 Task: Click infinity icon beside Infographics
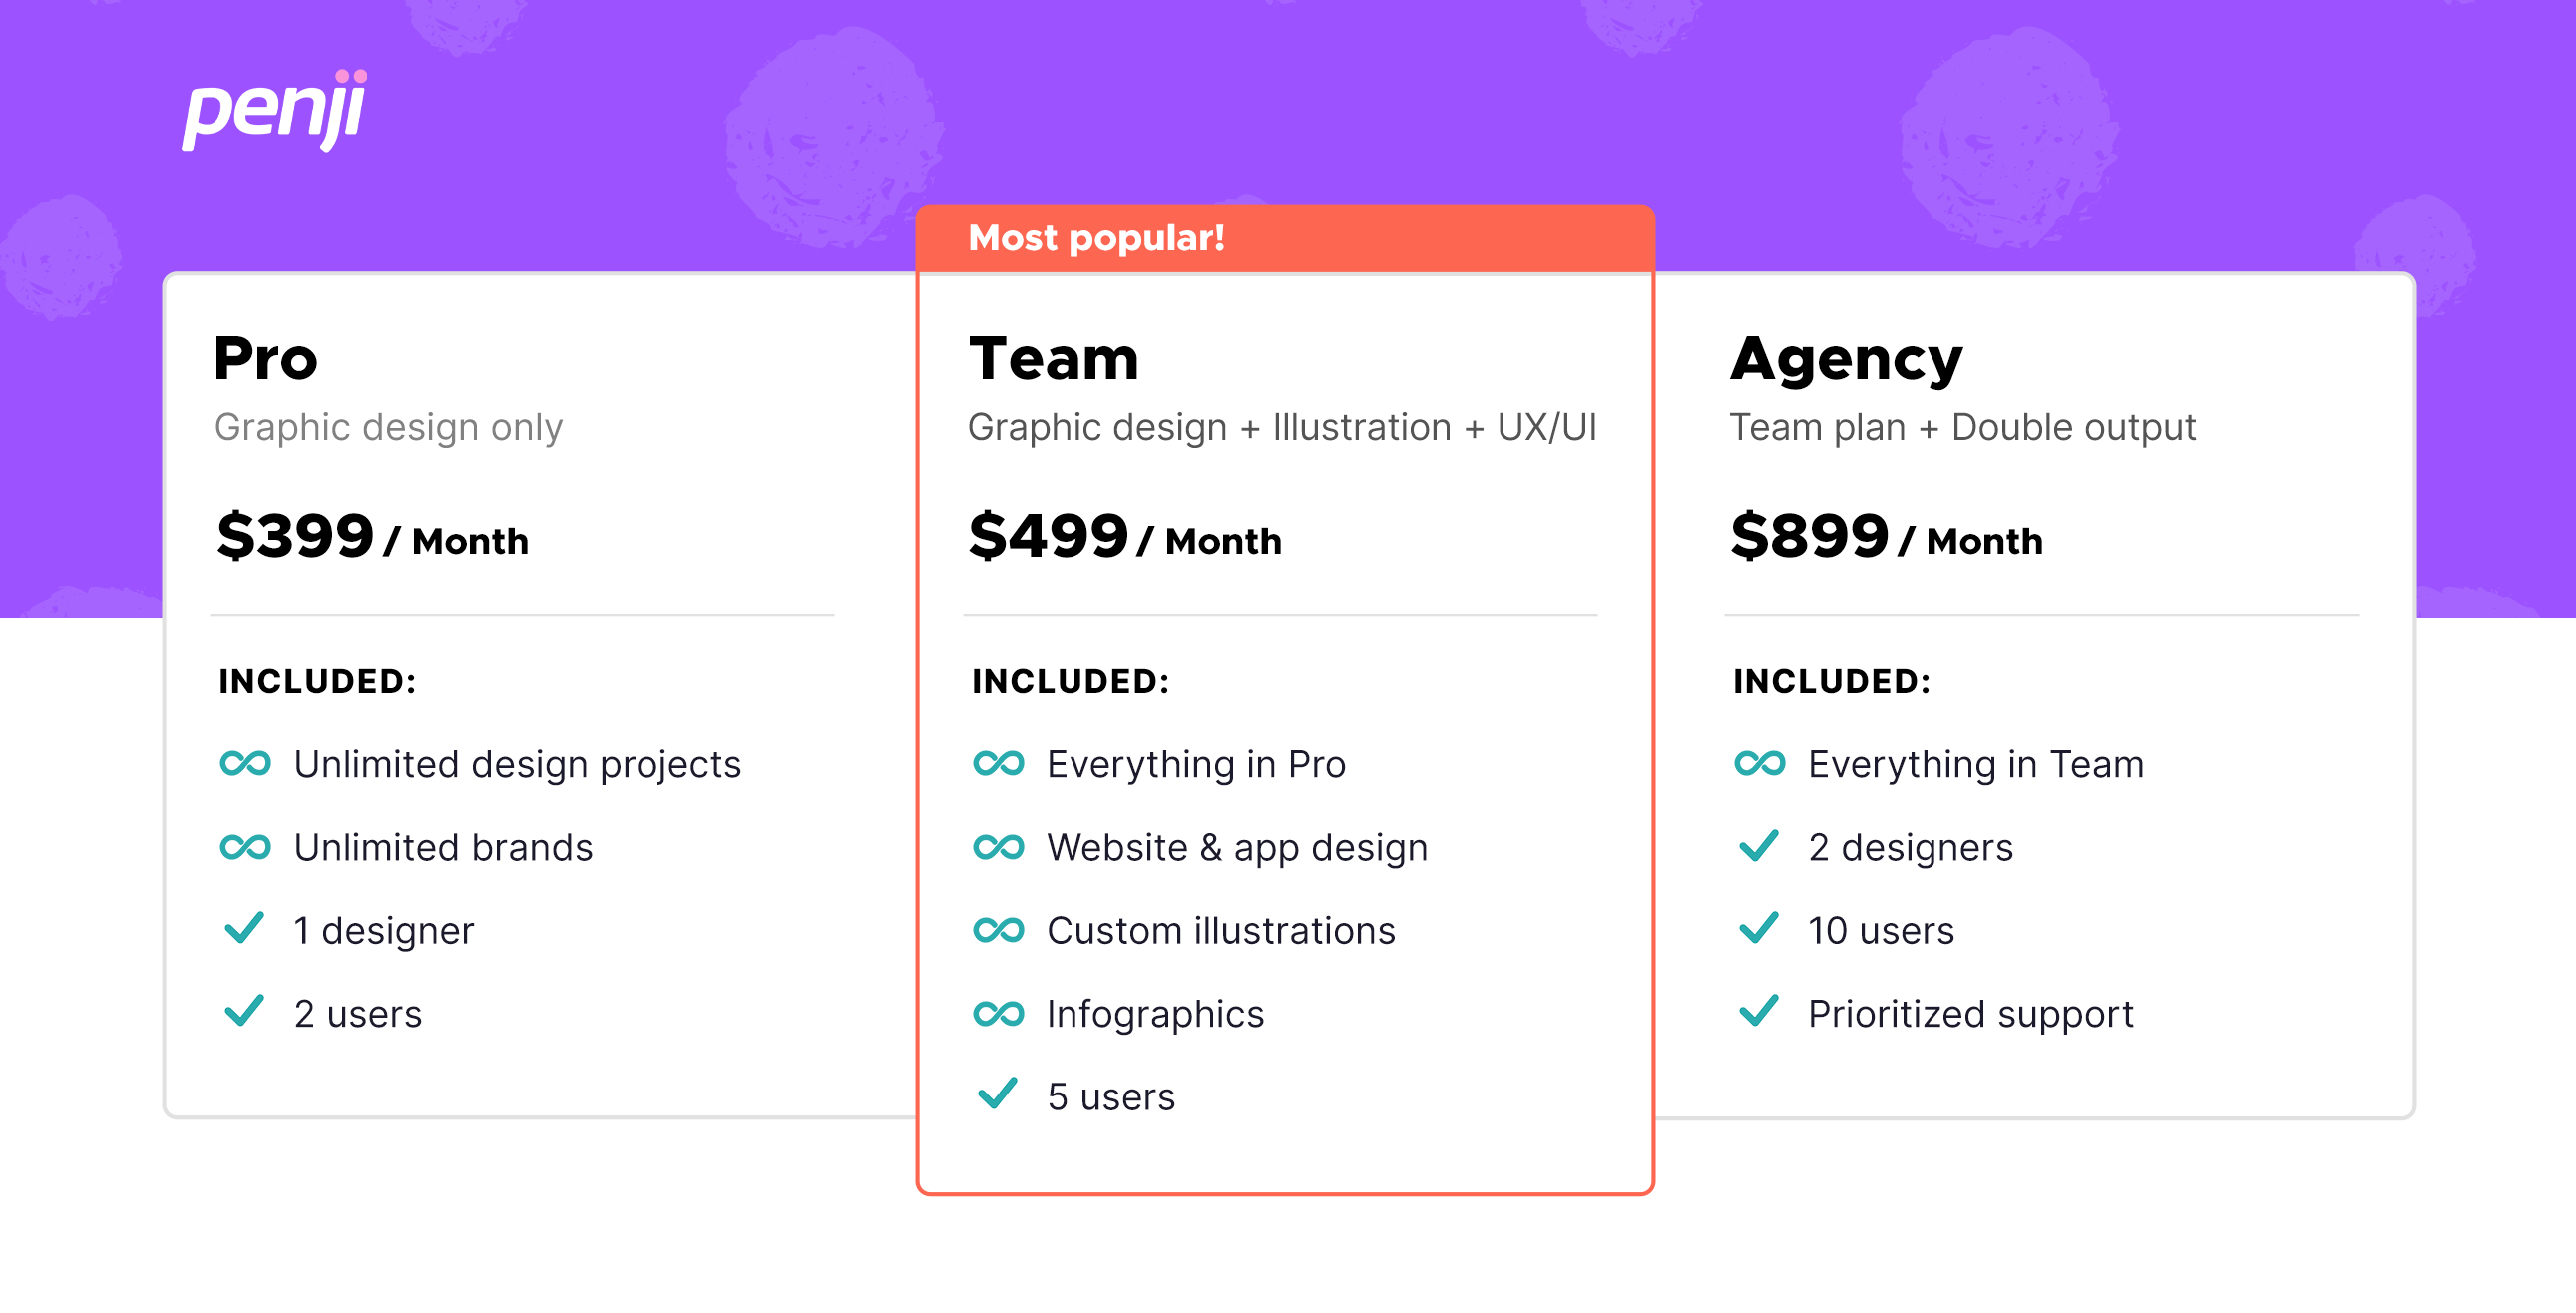click(998, 1013)
